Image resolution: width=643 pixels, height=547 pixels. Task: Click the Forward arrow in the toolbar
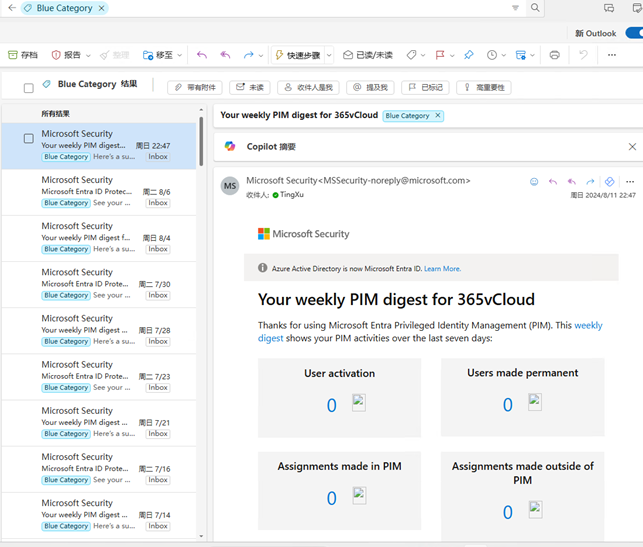pos(248,55)
